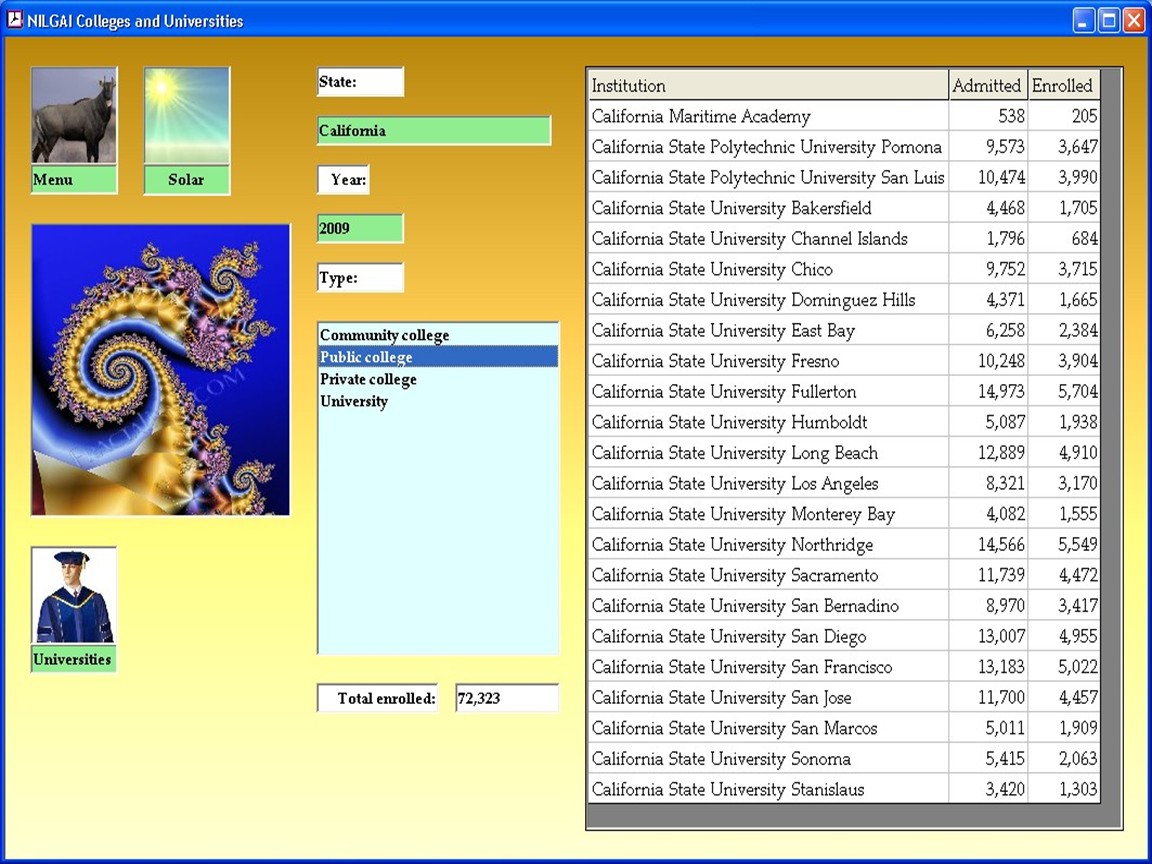The image size is (1152, 864).
Task: Sort by the Admitted column header
Action: tap(986, 86)
